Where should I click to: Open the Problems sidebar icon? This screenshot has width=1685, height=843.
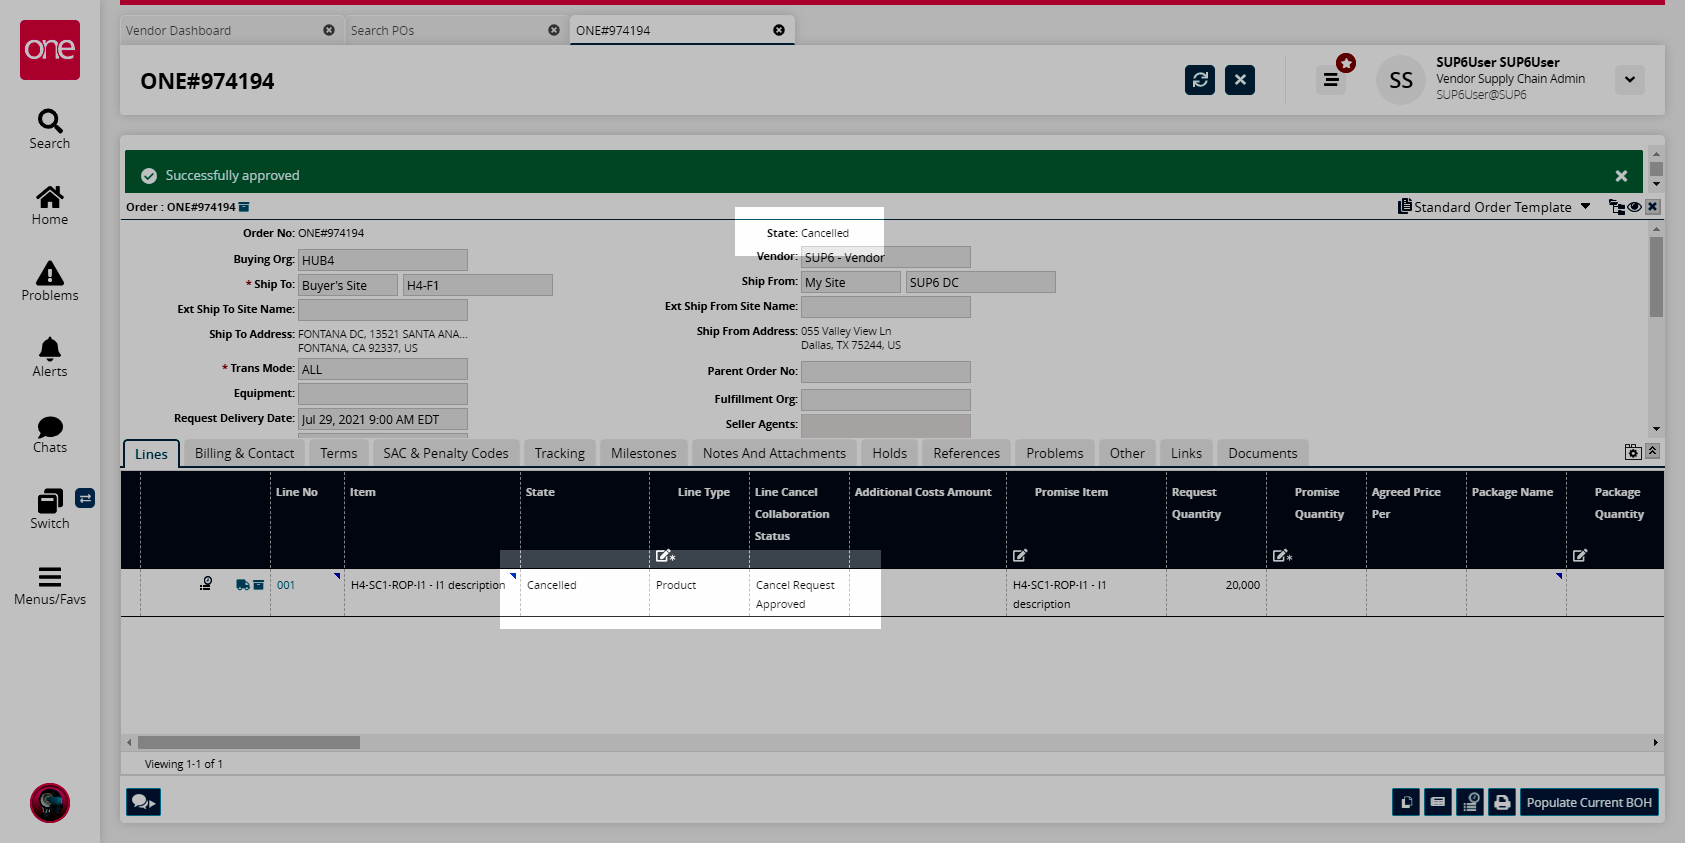(50, 281)
